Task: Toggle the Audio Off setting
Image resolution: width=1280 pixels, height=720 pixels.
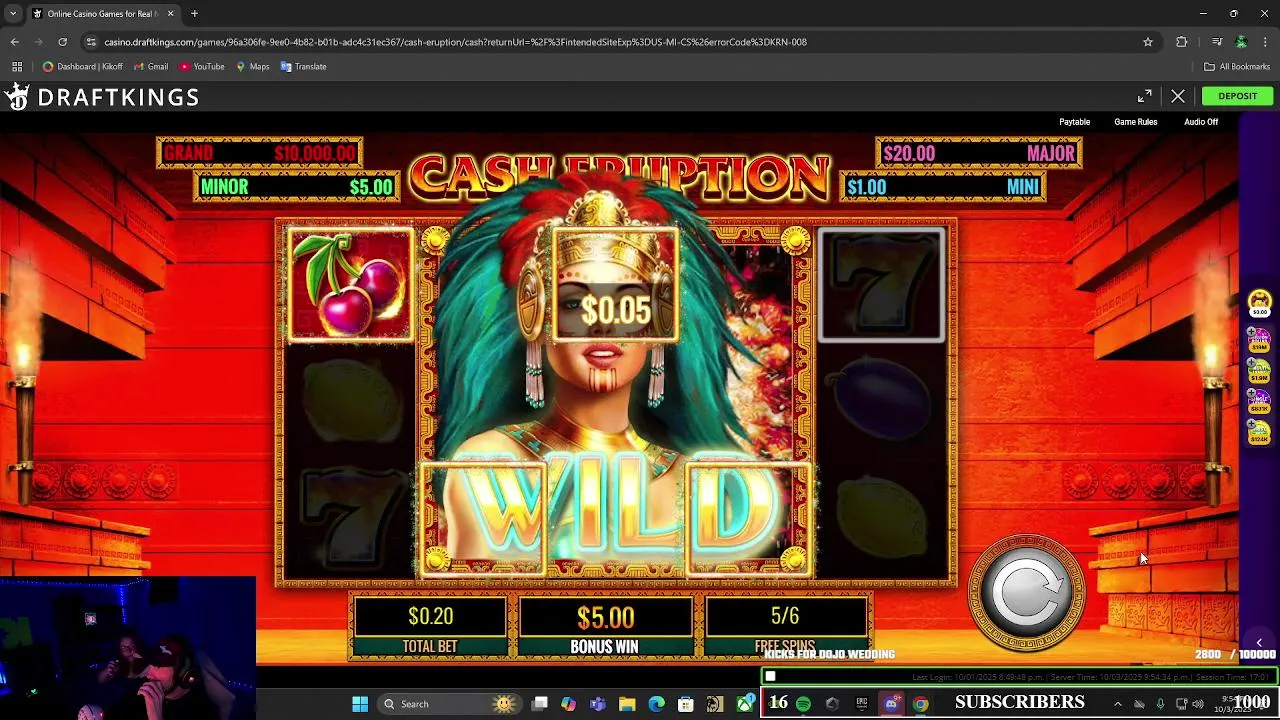Action: 1201,122
